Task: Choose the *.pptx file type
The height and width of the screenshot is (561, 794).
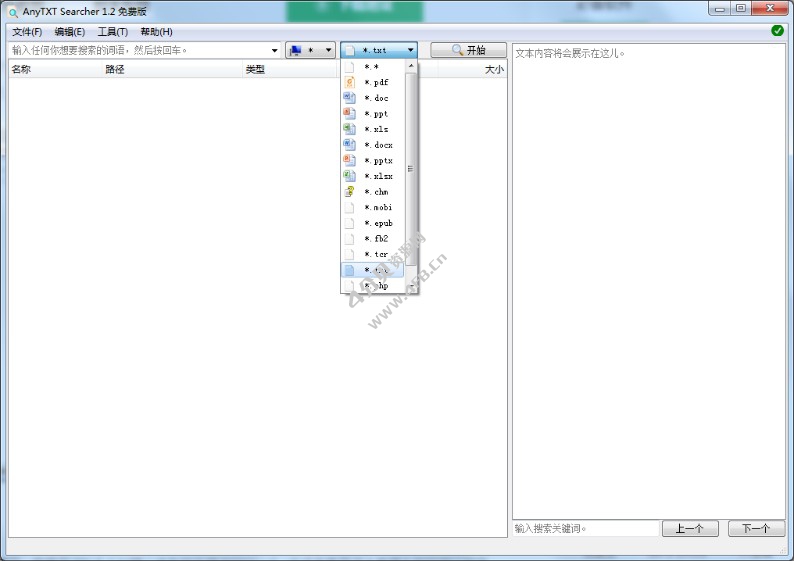Action: pos(373,161)
